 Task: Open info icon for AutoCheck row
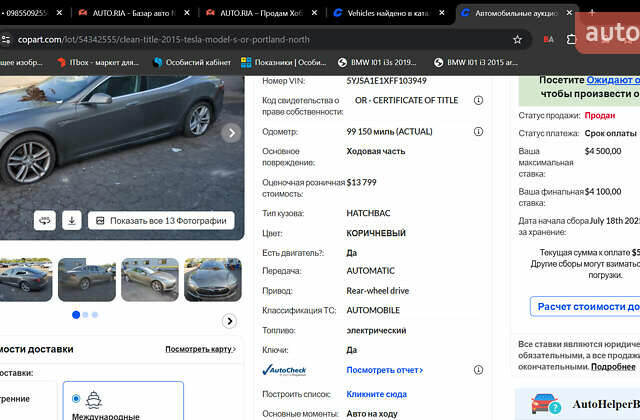[x=478, y=370]
